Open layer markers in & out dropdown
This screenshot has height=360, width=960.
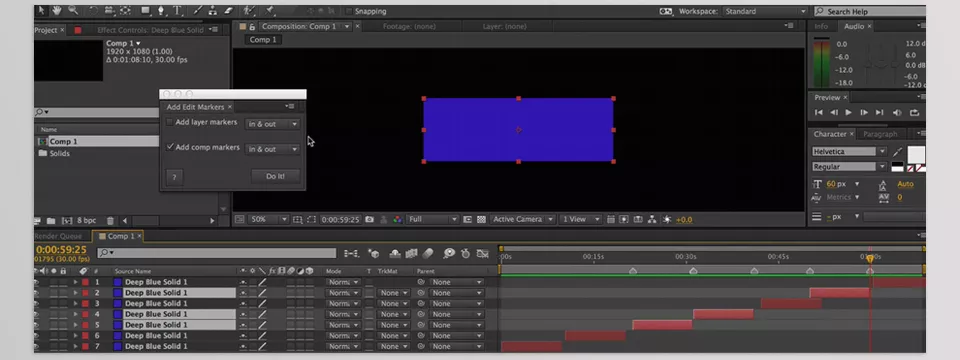(x=272, y=124)
